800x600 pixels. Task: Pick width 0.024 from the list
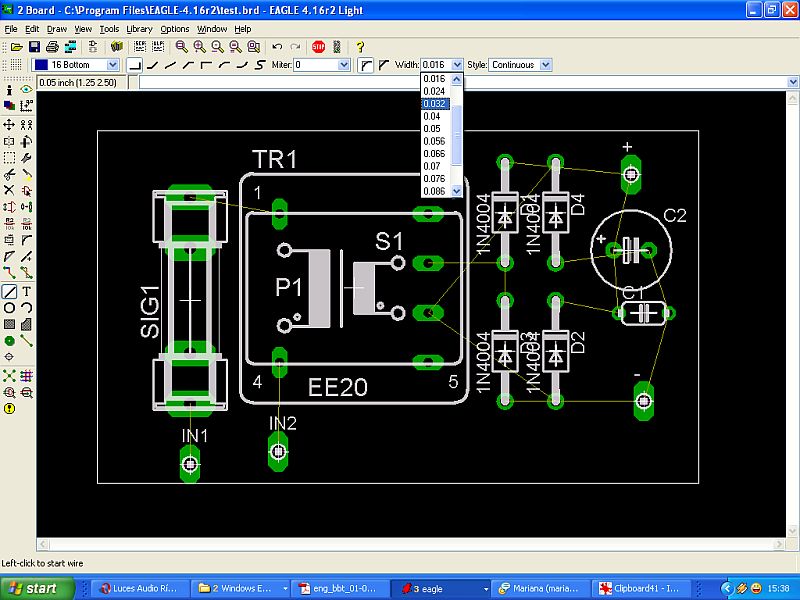click(x=435, y=91)
